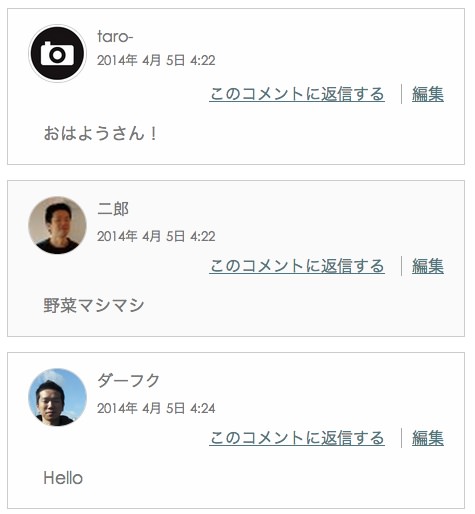Click the comment text Hello
Screen dimensions: 475x514
(x=63, y=478)
